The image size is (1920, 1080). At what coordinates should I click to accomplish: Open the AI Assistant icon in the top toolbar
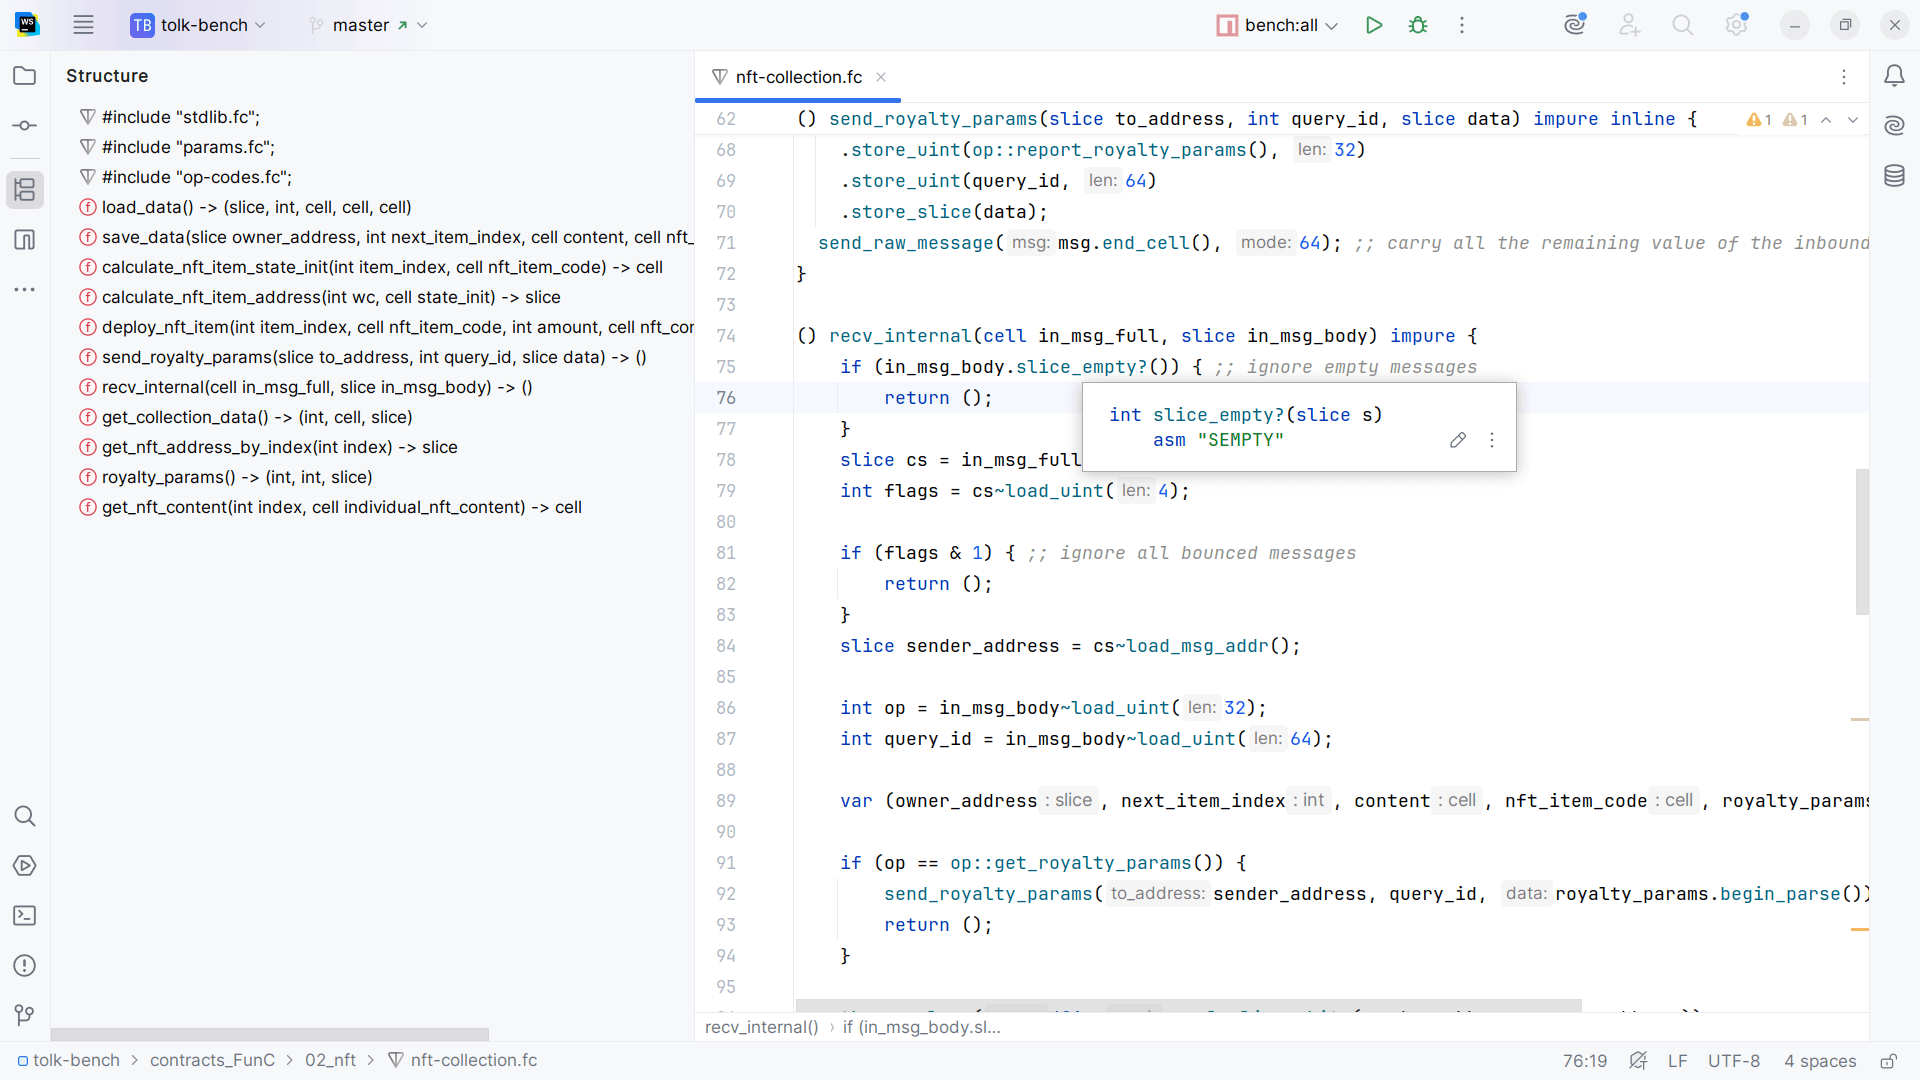(x=1576, y=25)
